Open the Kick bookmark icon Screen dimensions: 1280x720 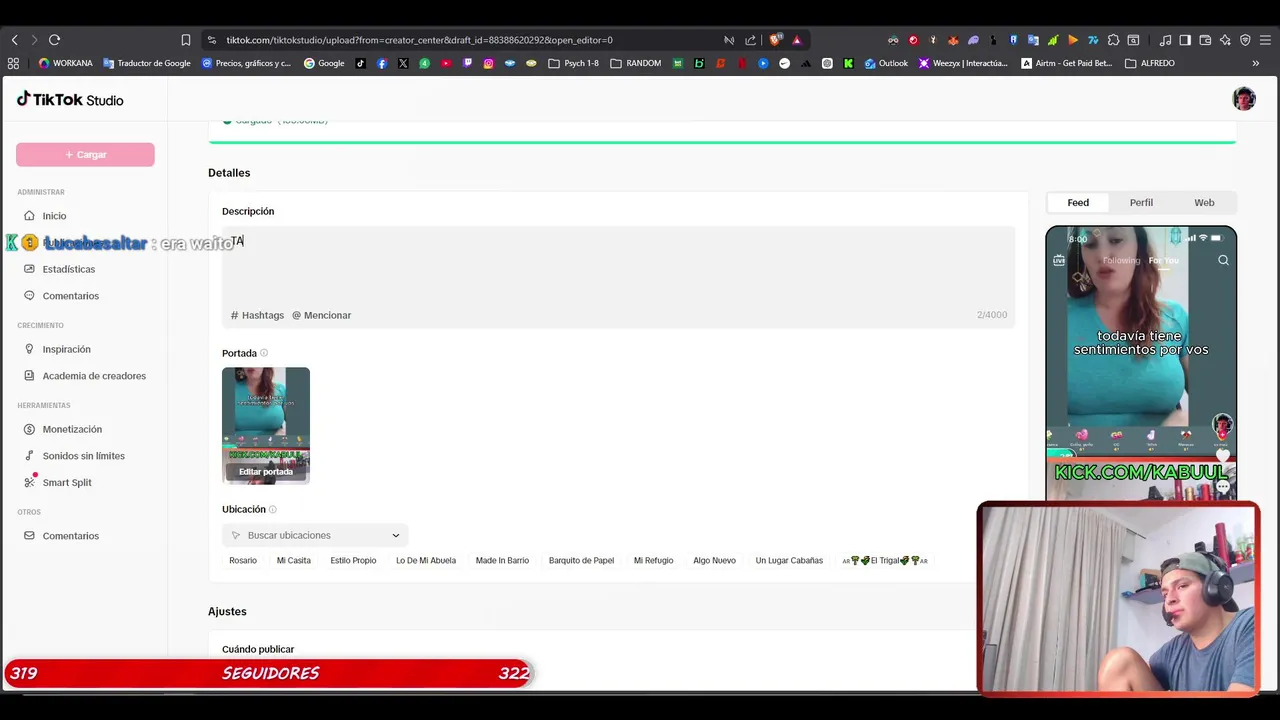point(848,63)
